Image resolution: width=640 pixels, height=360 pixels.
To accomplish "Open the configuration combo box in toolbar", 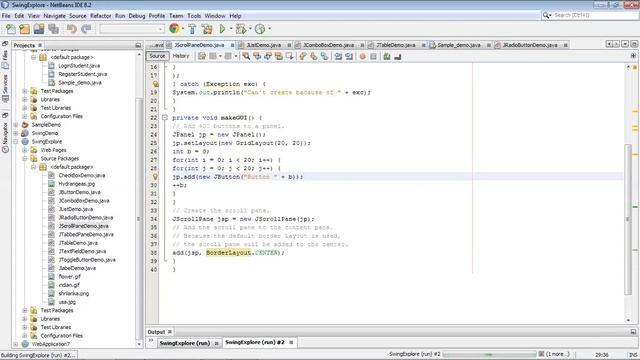I will 132,29.
